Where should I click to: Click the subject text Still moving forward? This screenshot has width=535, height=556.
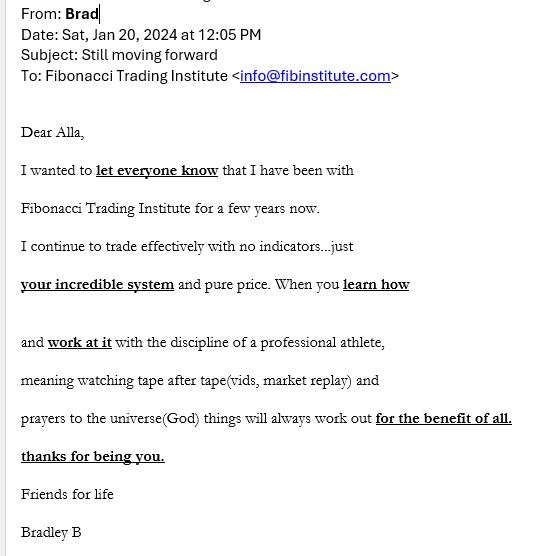(x=149, y=55)
